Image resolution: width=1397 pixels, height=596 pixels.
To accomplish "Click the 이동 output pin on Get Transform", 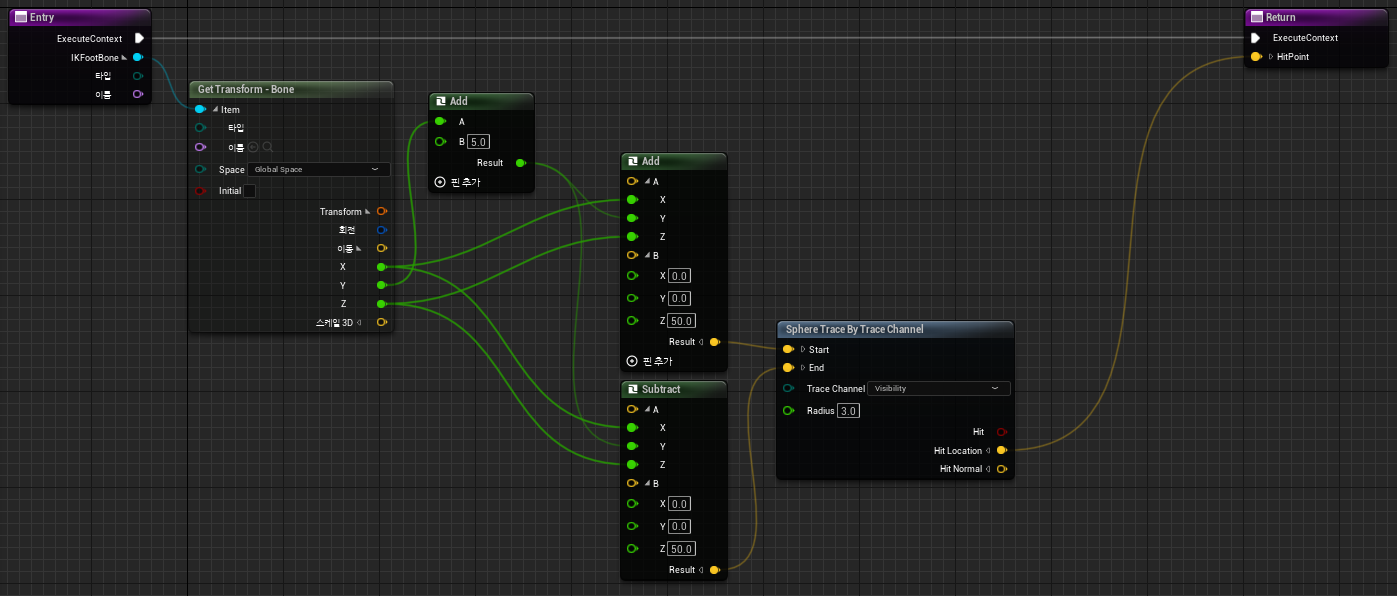I will tap(381, 248).
